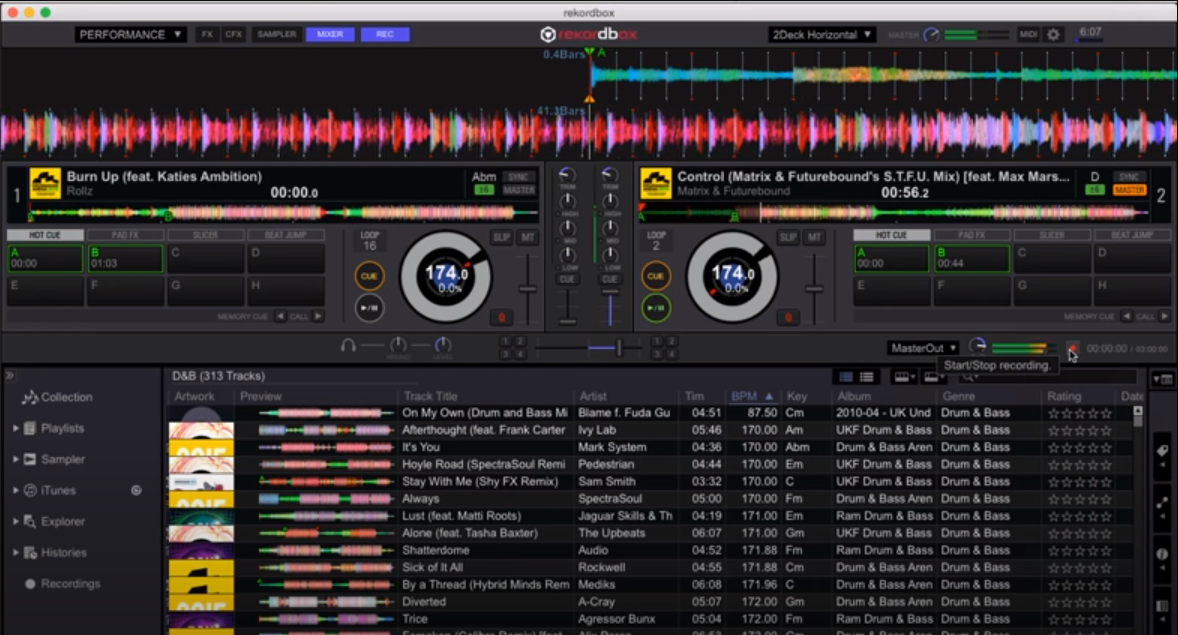Open the MasterOut selector dropdown
Image resolution: width=1178 pixels, height=635 pixels.
[921, 347]
